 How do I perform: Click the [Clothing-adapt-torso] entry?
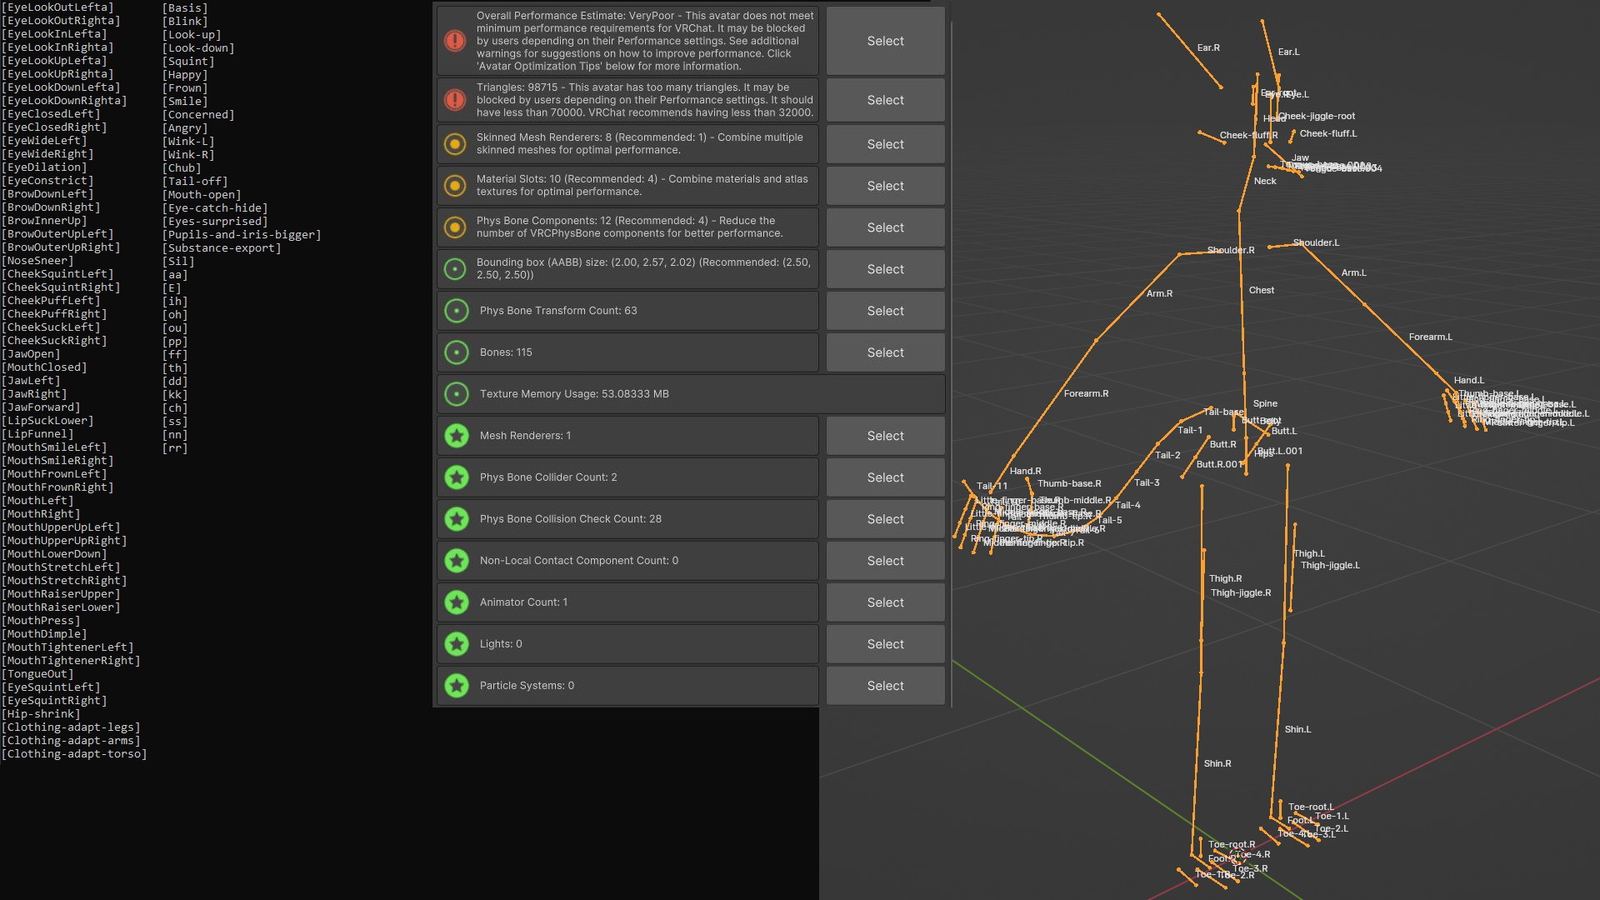coord(74,754)
